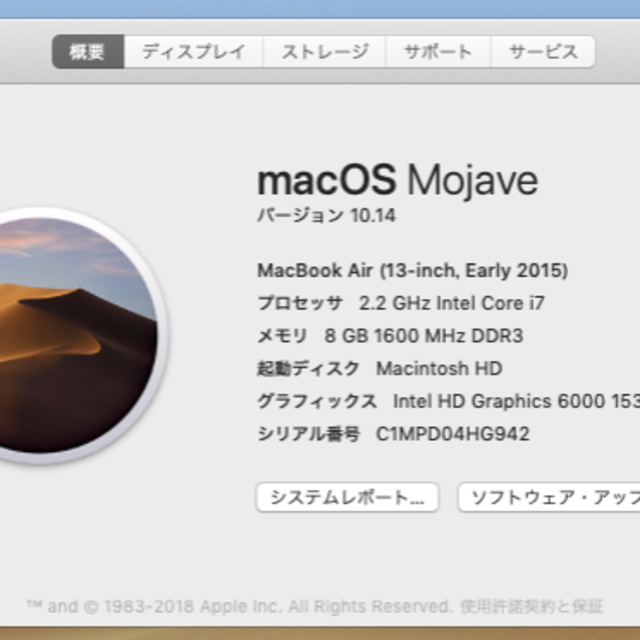Click the グラフィックス label

[x=317, y=401]
